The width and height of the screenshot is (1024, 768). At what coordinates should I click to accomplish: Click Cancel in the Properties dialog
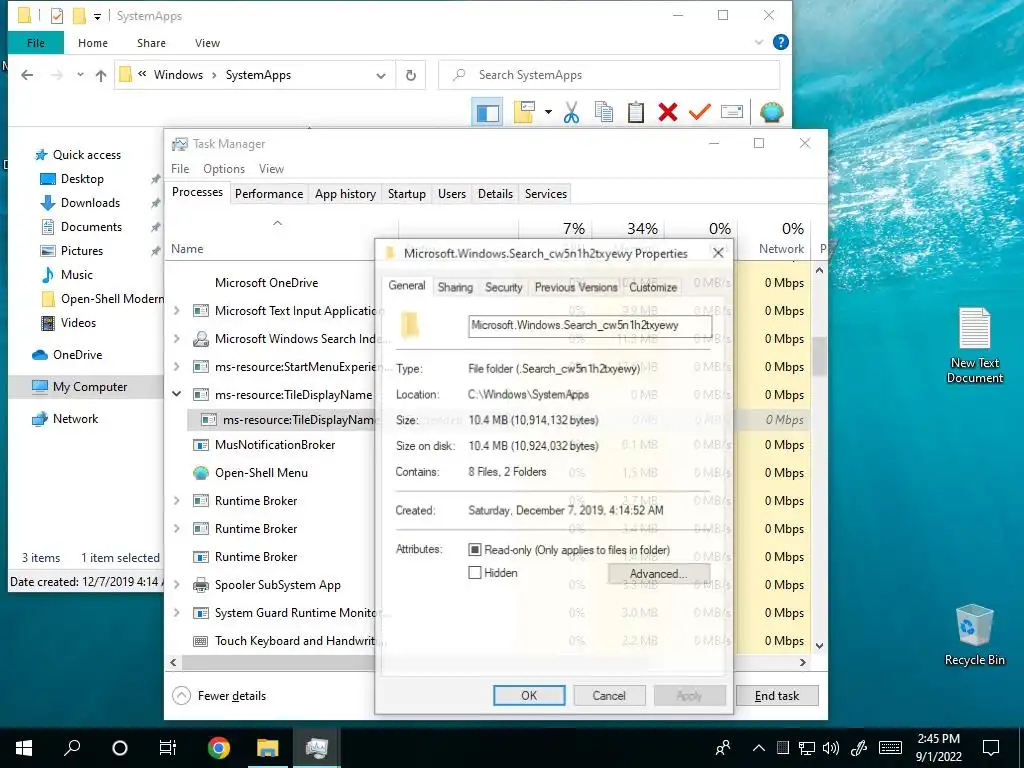[x=609, y=696]
